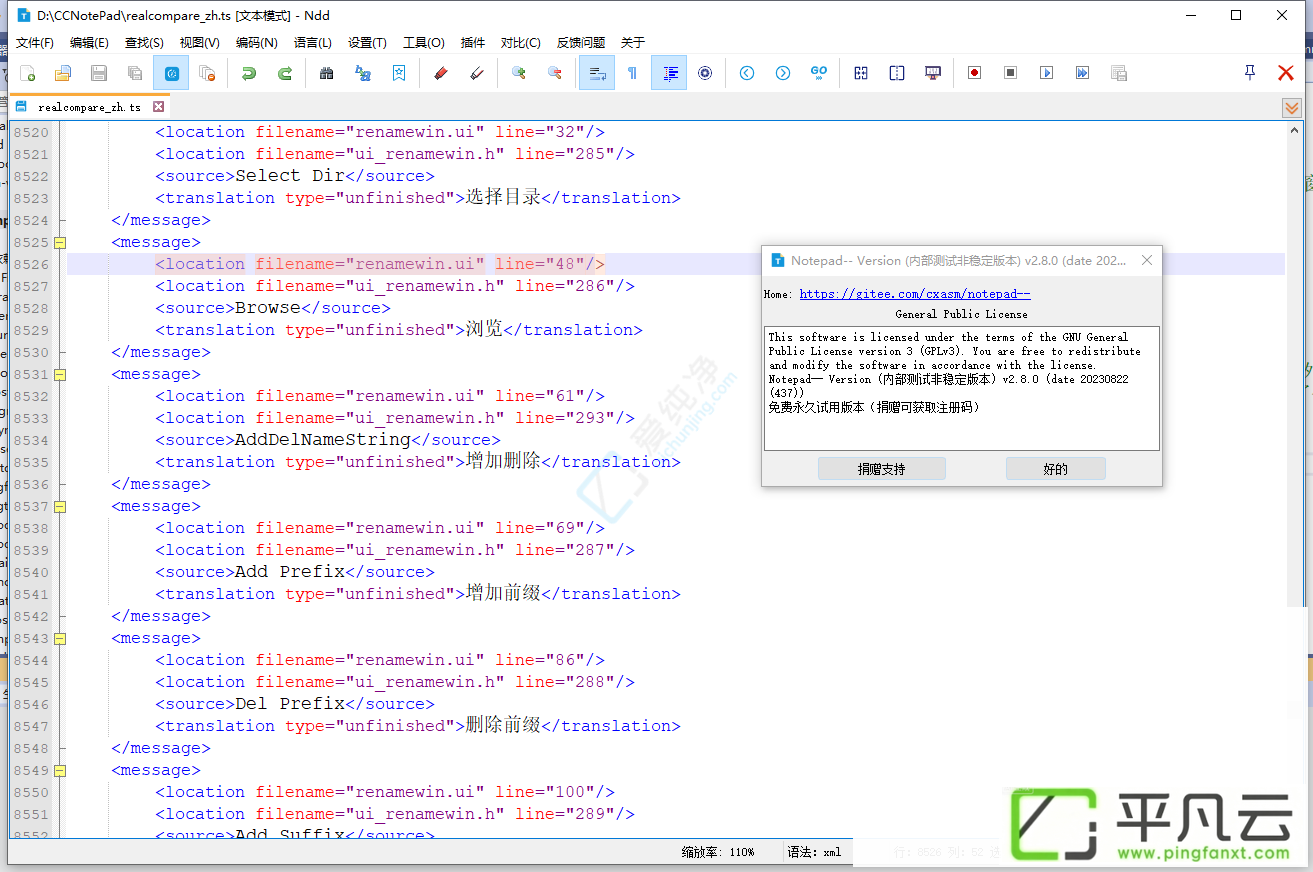Click the green Redo arrow
The image size is (1313, 872).
tap(285, 73)
